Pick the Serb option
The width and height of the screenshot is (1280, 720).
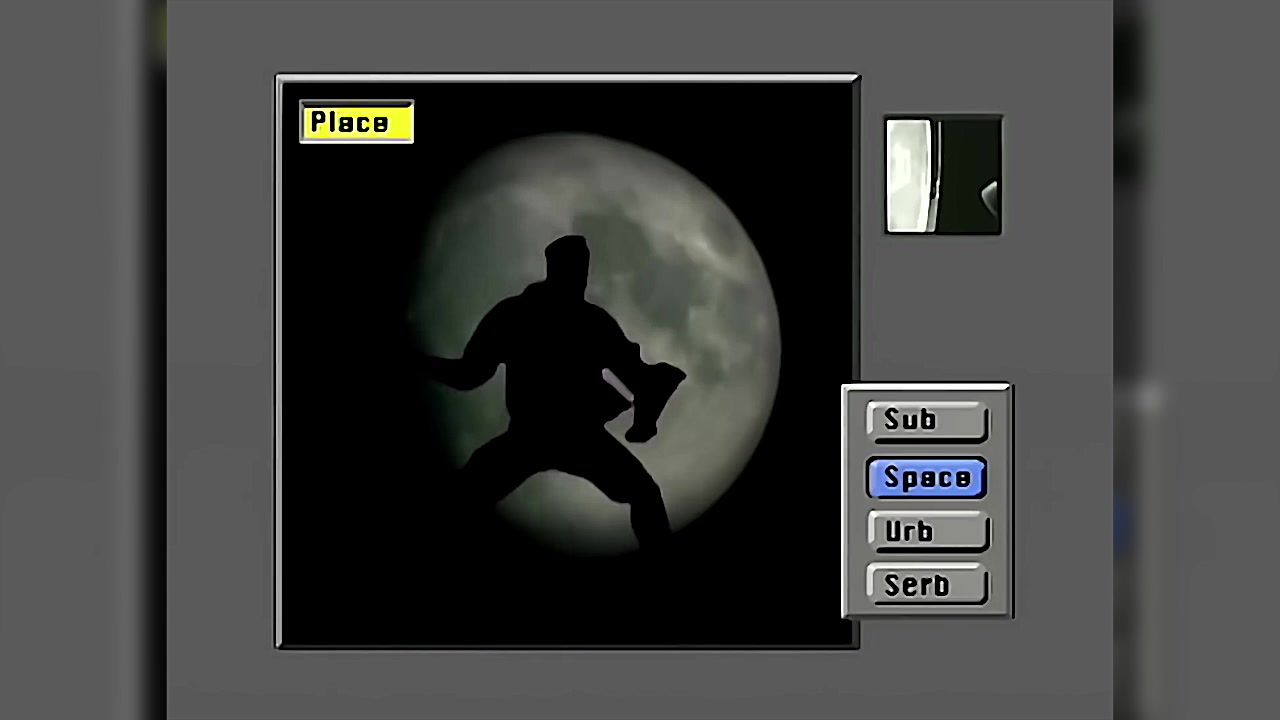(927, 585)
